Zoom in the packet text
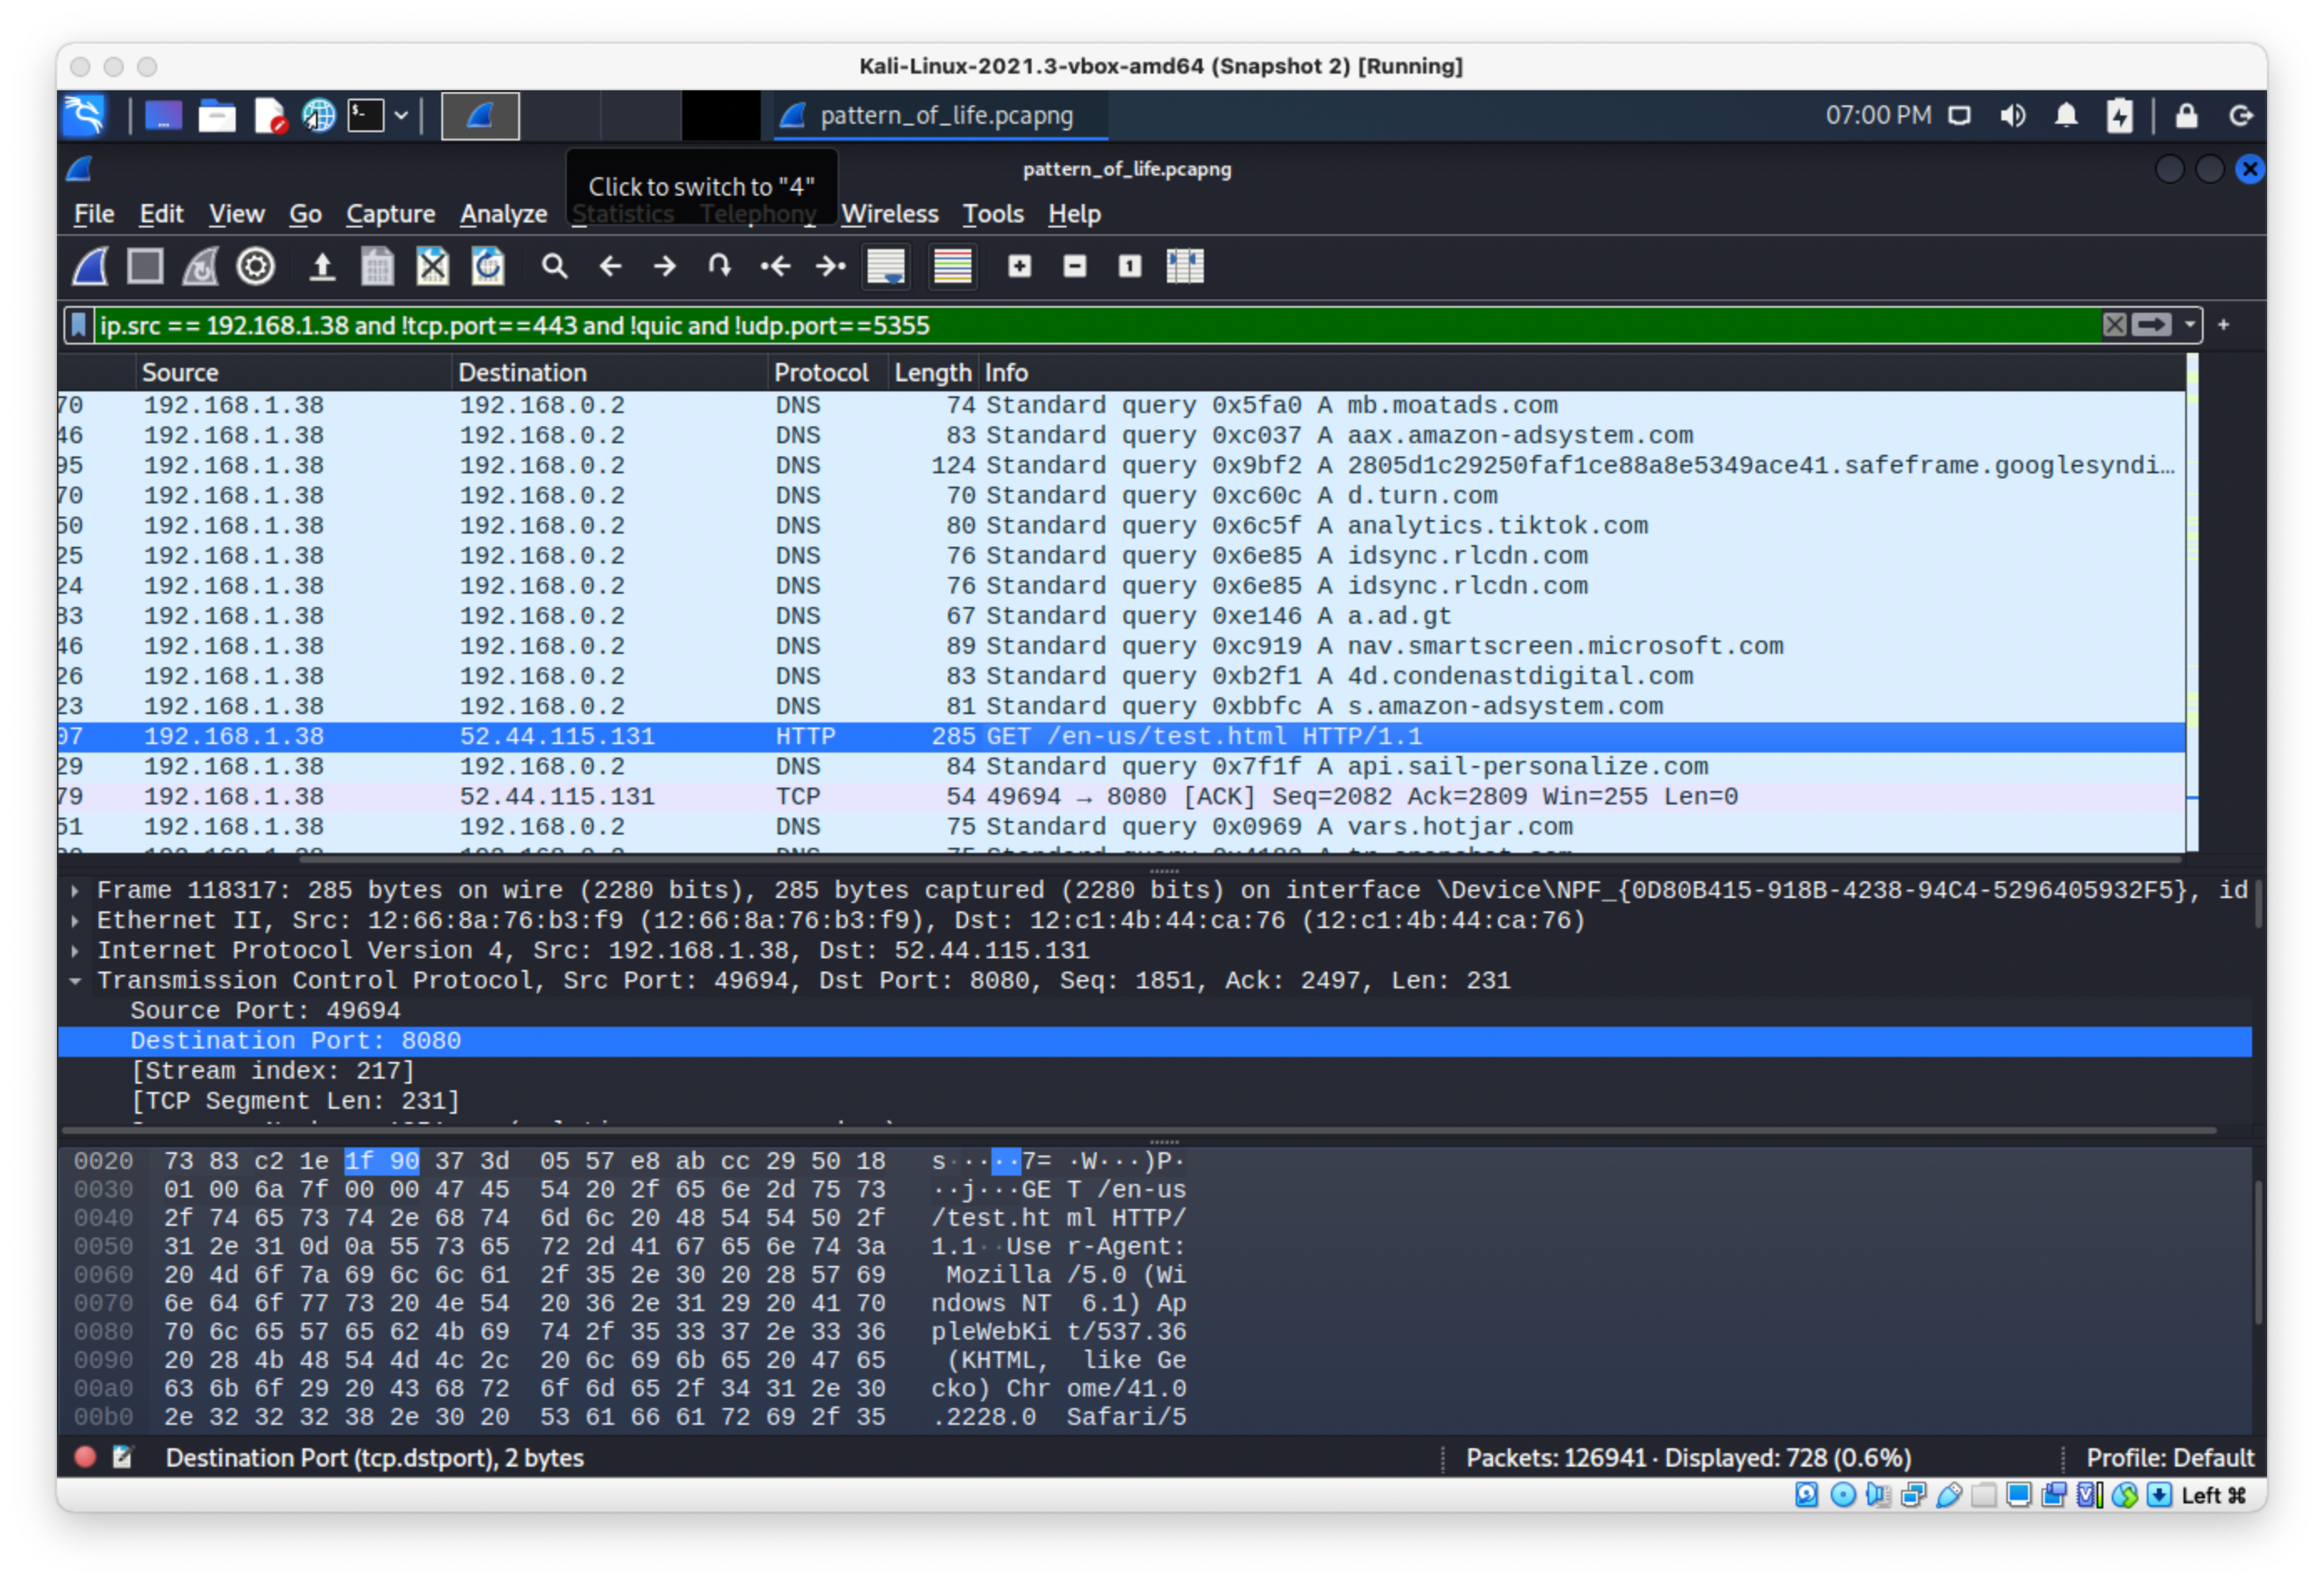Screen dimensions: 2324x1582 pyautogui.click(x=1019, y=266)
